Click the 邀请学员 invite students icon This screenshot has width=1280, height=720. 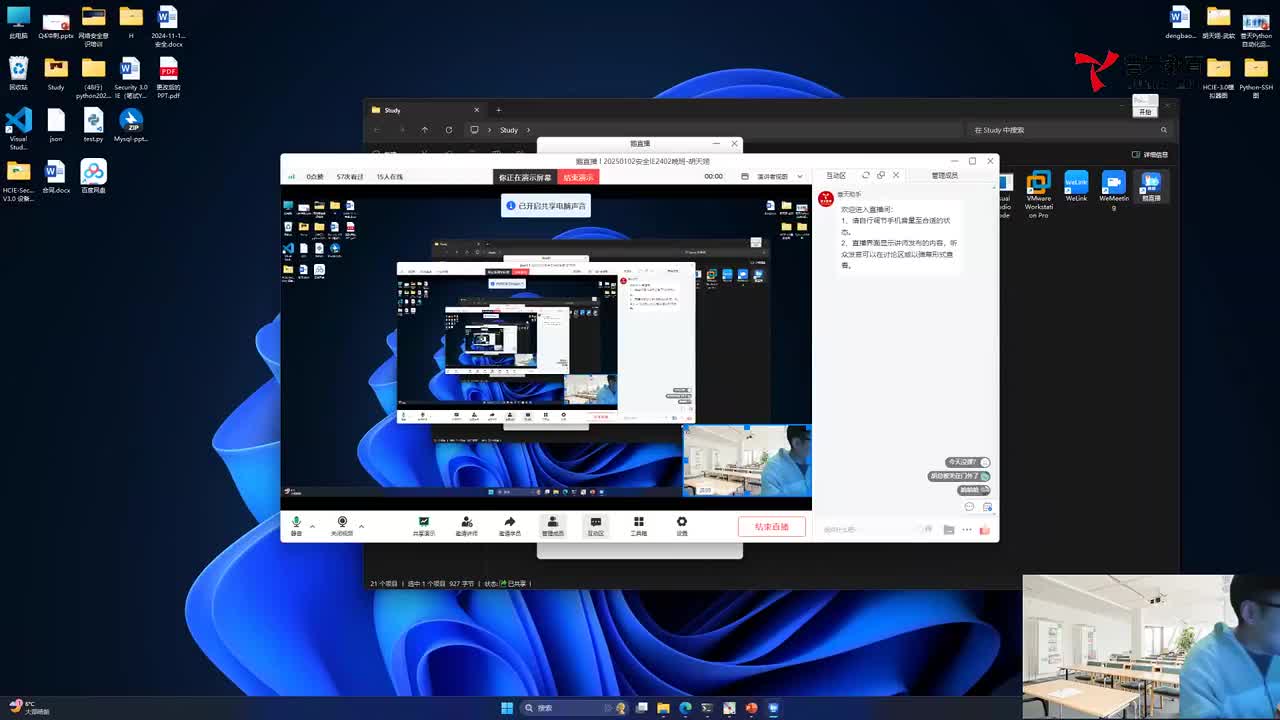[510, 525]
